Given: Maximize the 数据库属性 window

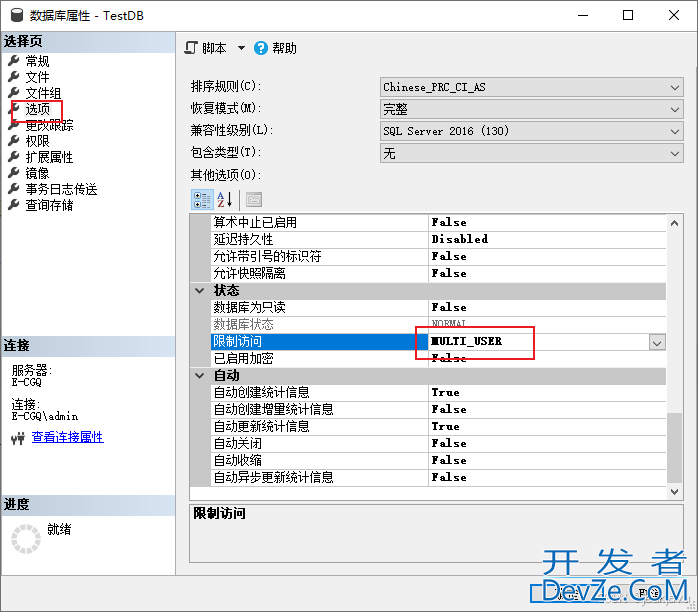Looking at the screenshot, I should 628,15.
